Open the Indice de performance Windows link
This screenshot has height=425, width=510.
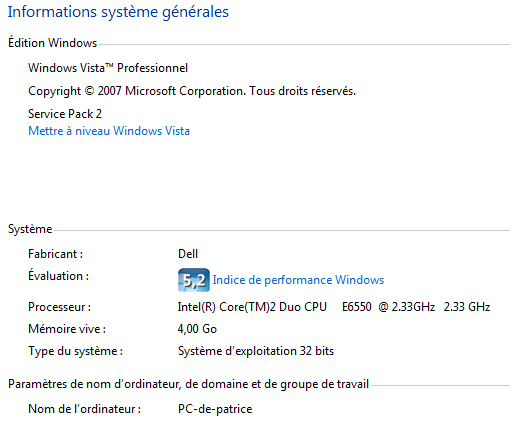298,280
